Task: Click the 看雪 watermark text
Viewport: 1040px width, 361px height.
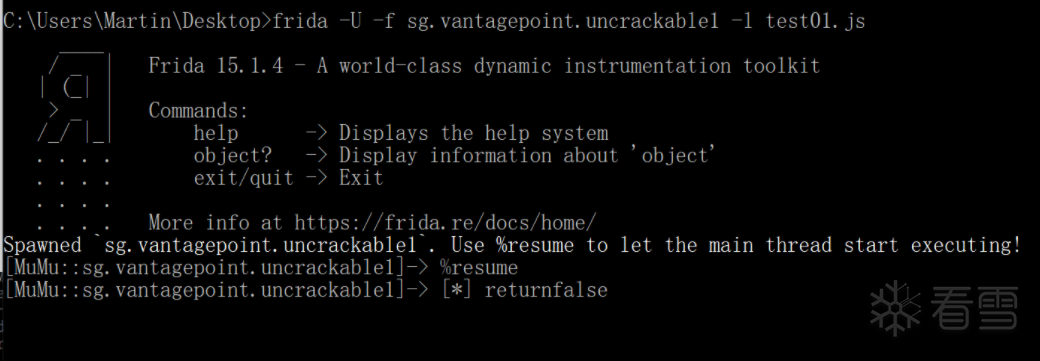Action: 974,309
